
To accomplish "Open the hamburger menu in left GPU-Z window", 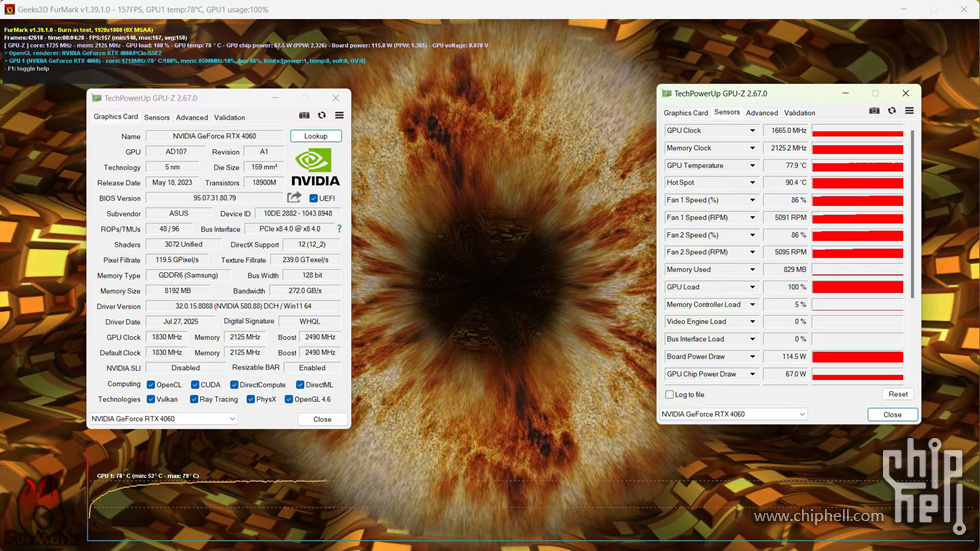I will click(x=339, y=116).
